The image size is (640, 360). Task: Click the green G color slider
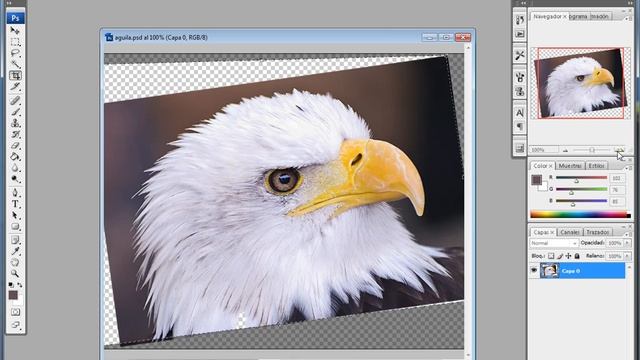click(x=582, y=189)
